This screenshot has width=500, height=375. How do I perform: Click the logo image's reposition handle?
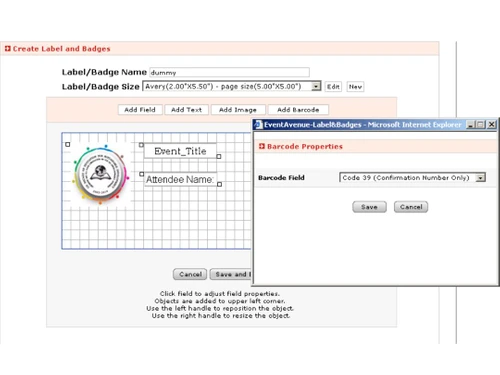coord(68,144)
